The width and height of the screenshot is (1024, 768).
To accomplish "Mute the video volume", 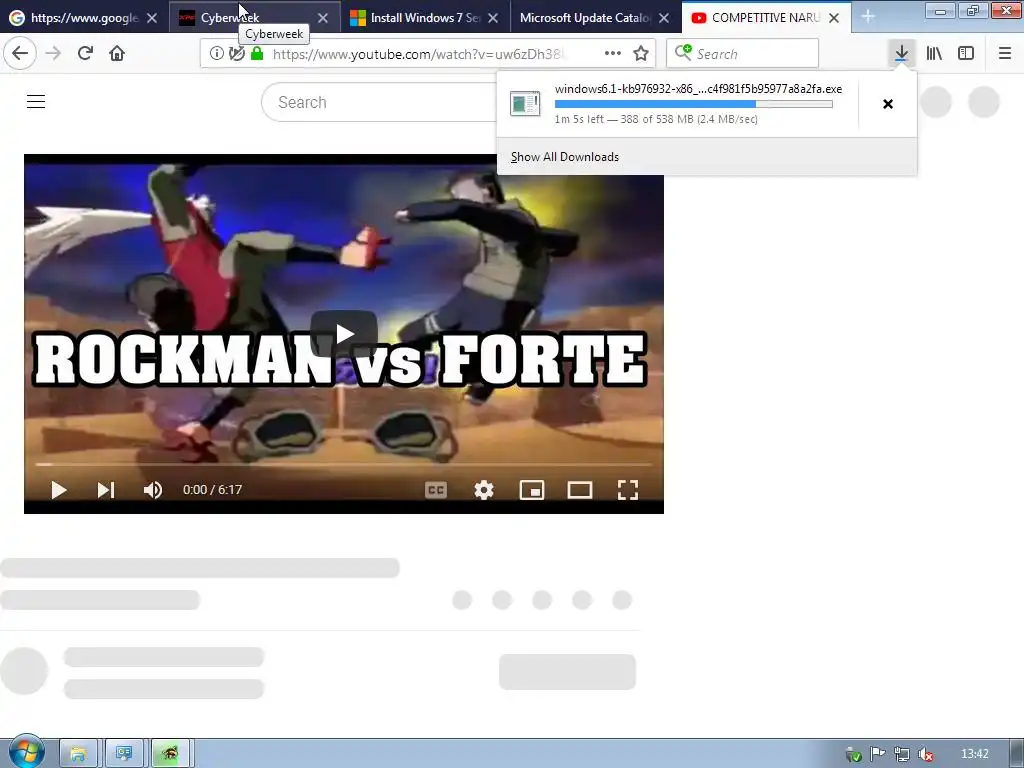I will (x=153, y=490).
